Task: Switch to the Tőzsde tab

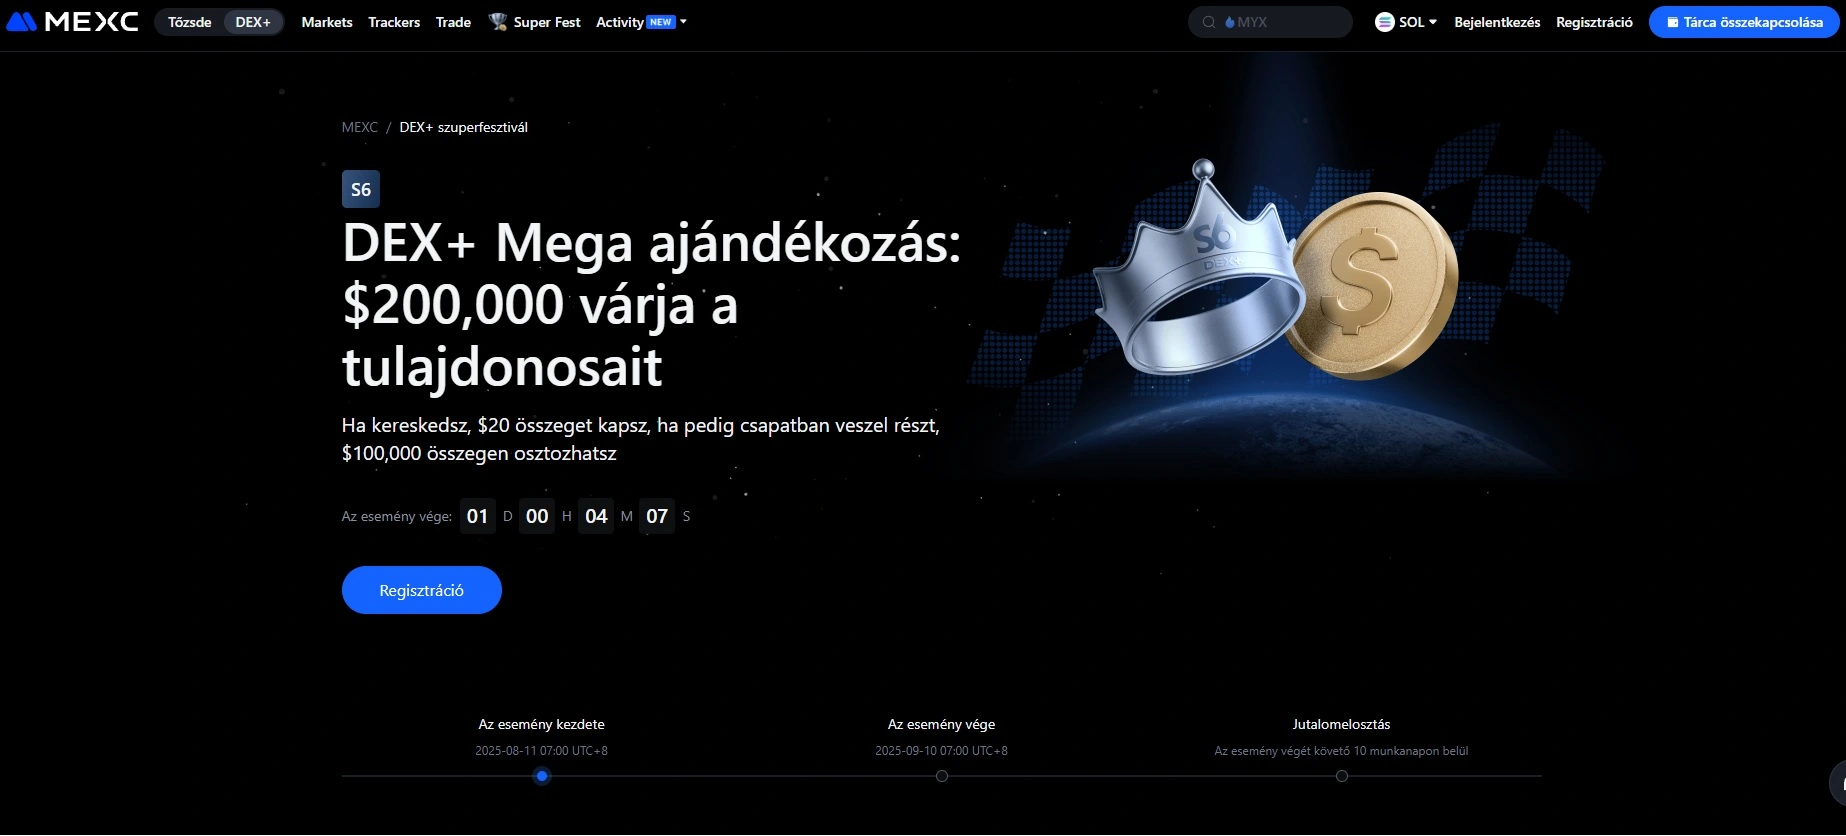Action: pyautogui.click(x=189, y=22)
